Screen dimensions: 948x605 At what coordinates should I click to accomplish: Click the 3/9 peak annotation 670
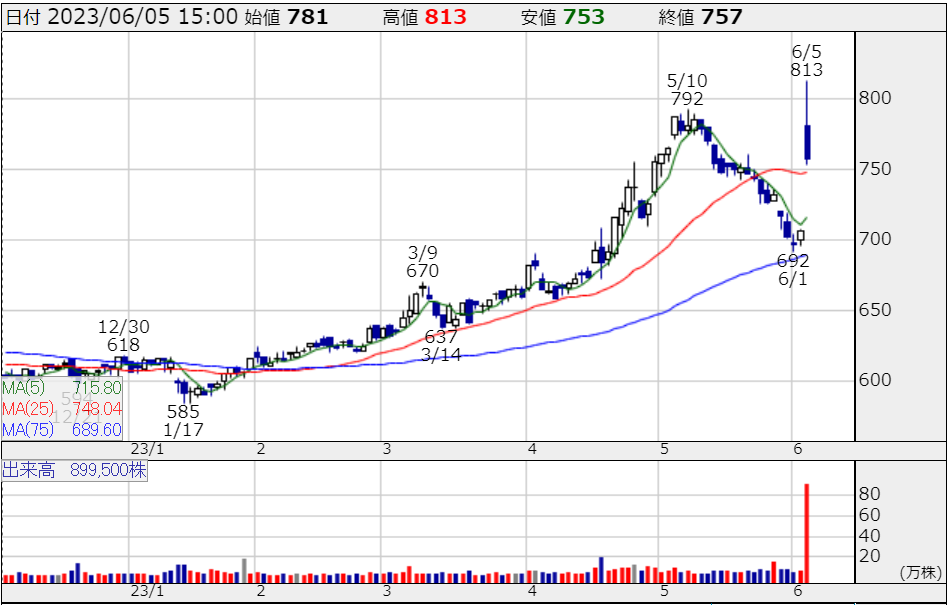(424, 271)
